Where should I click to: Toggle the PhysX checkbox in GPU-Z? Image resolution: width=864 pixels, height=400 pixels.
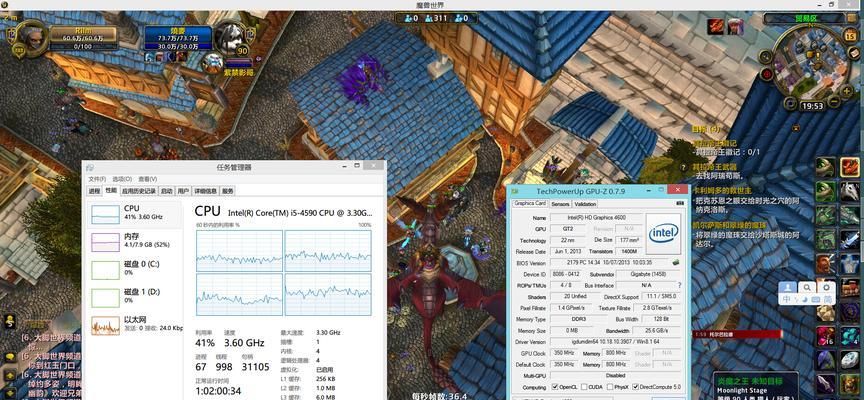click(609, 387)
